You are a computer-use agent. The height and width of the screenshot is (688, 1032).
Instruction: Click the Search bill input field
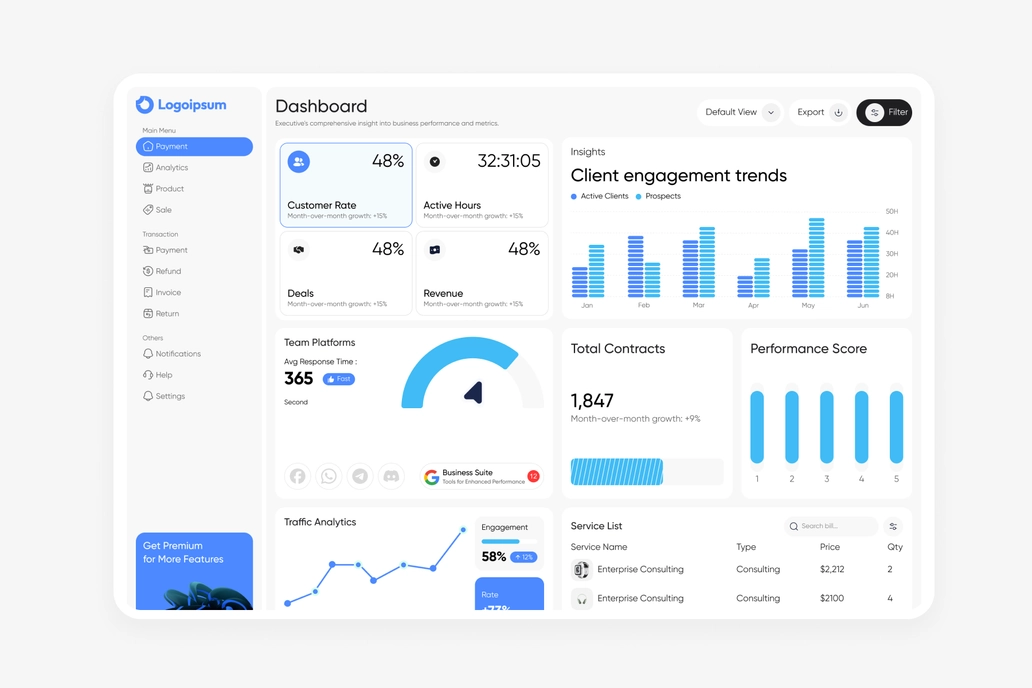[831, 526]
